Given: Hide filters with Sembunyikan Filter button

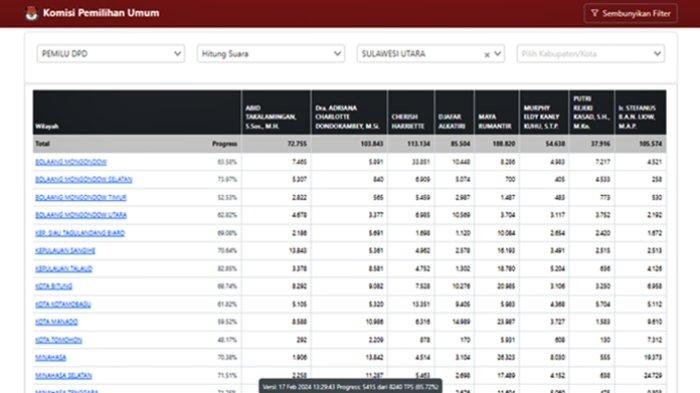Looking at the screenshot, I should click(630, 13).
